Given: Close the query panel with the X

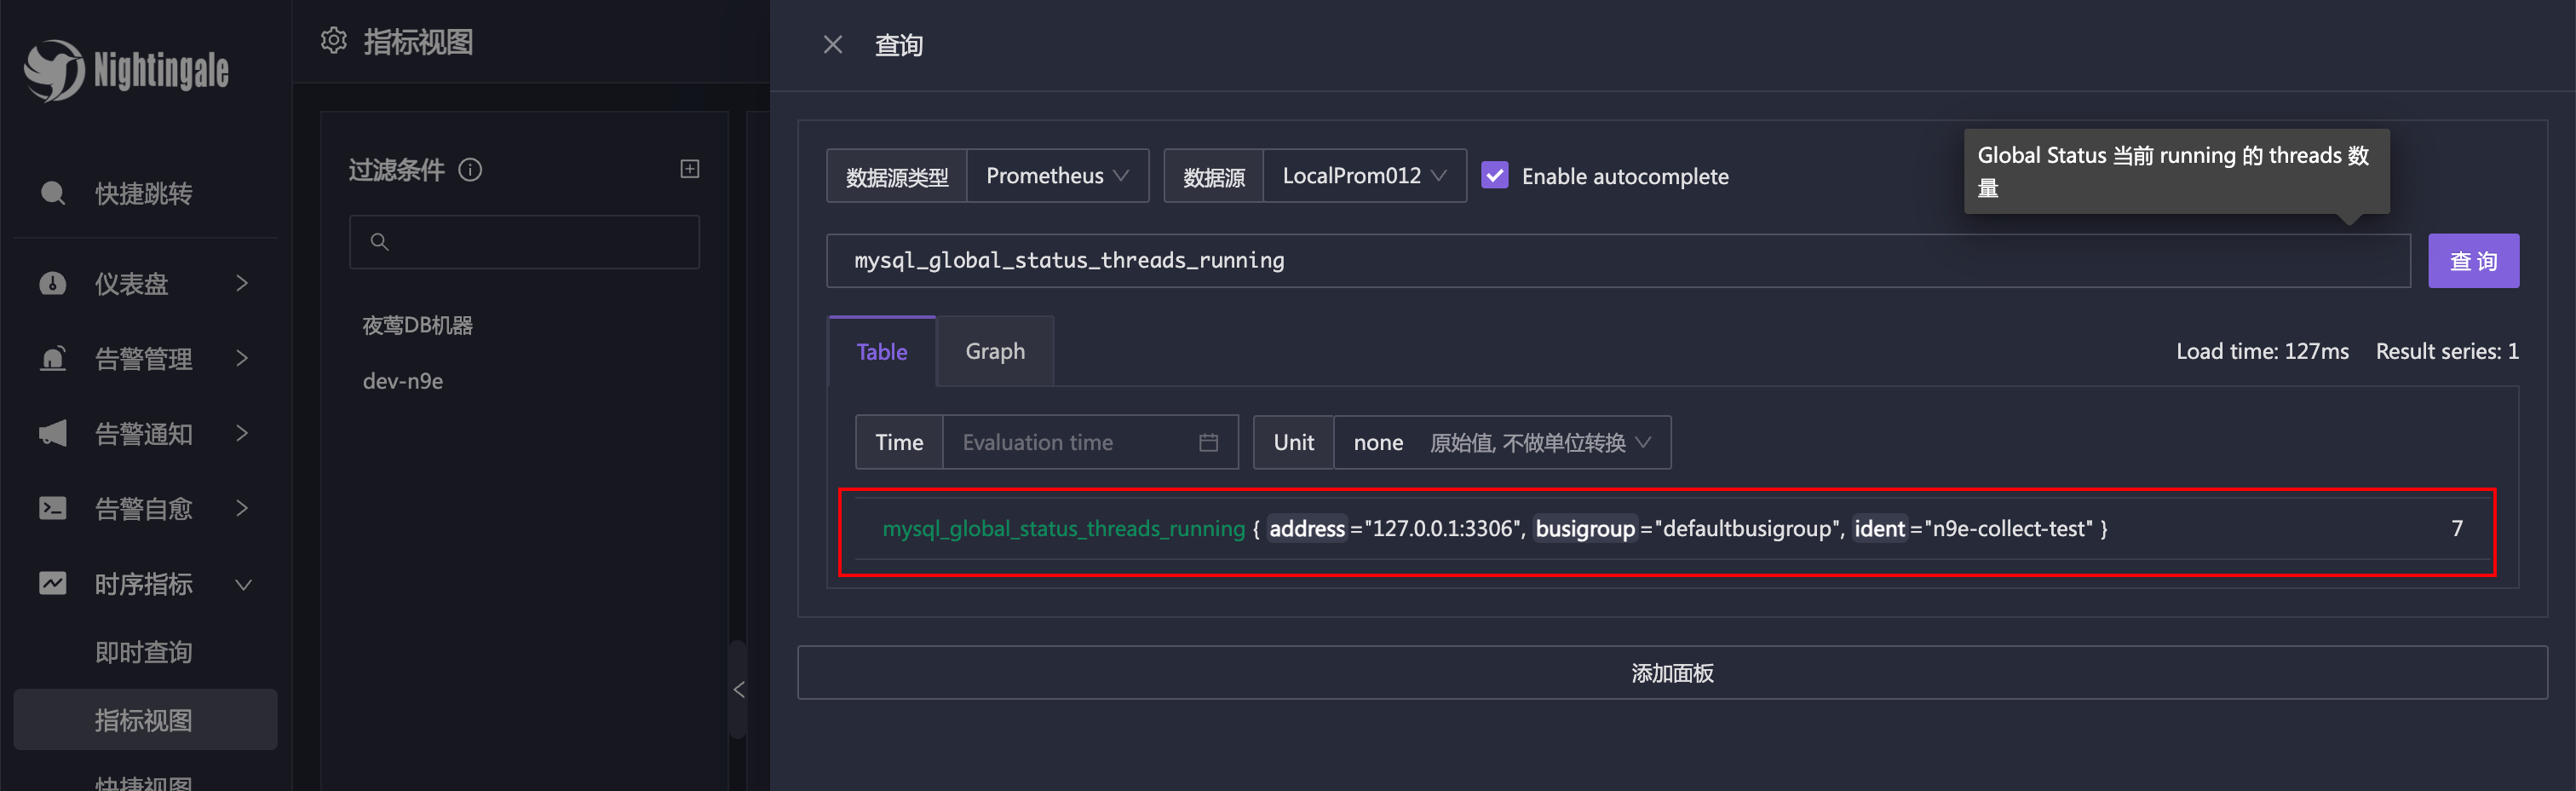Looking at the screenshot, I should point(833,44).
